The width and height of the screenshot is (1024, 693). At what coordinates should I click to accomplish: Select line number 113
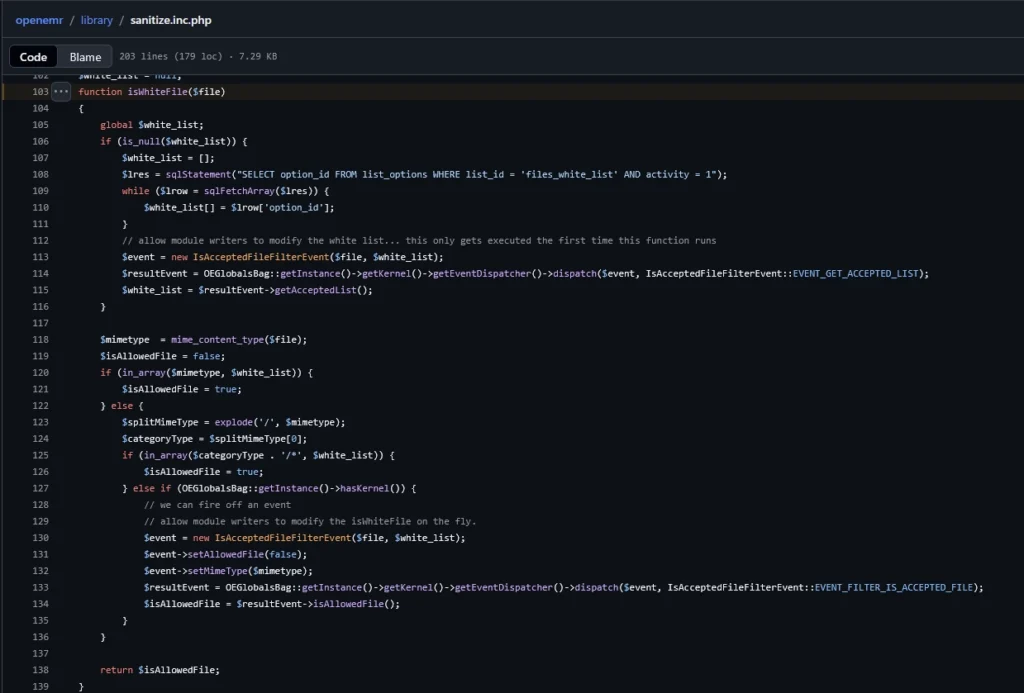[40, 257]
